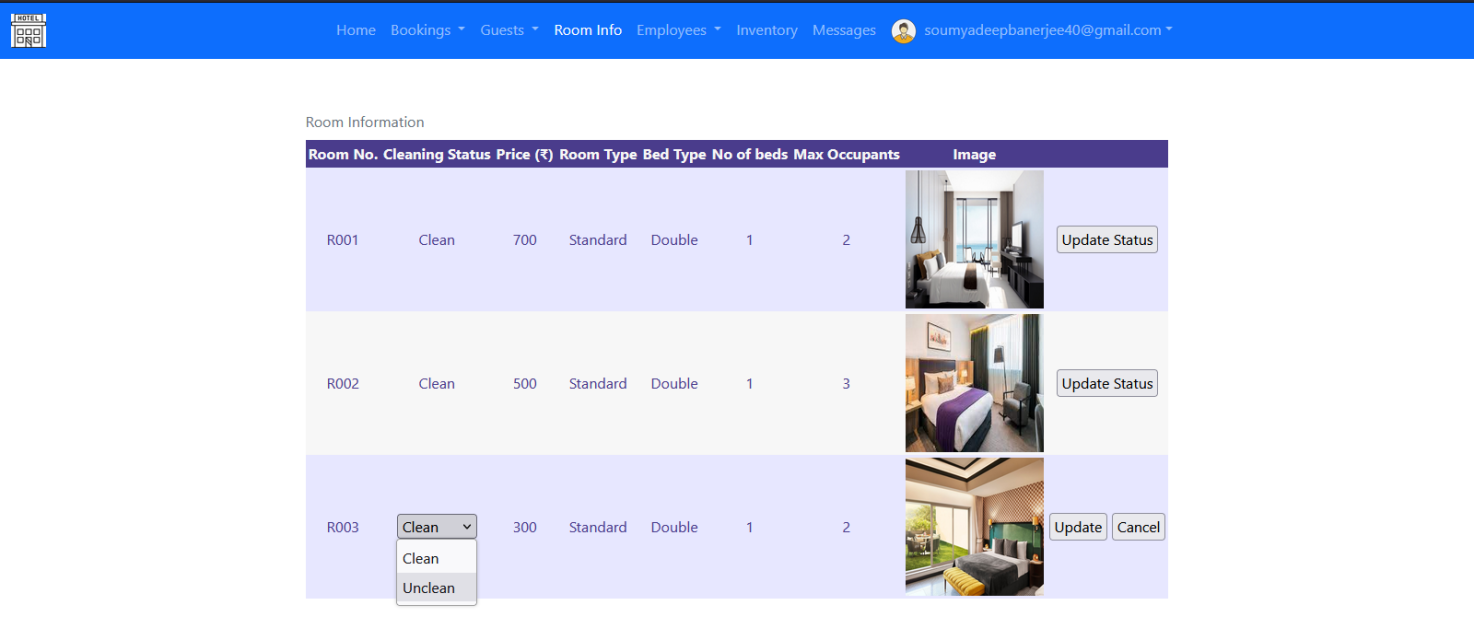Image resolution: width=1474 pixels, height=640 pixels.
Task: Click Update Status for room R002
Action: [x=1107, y=384]
